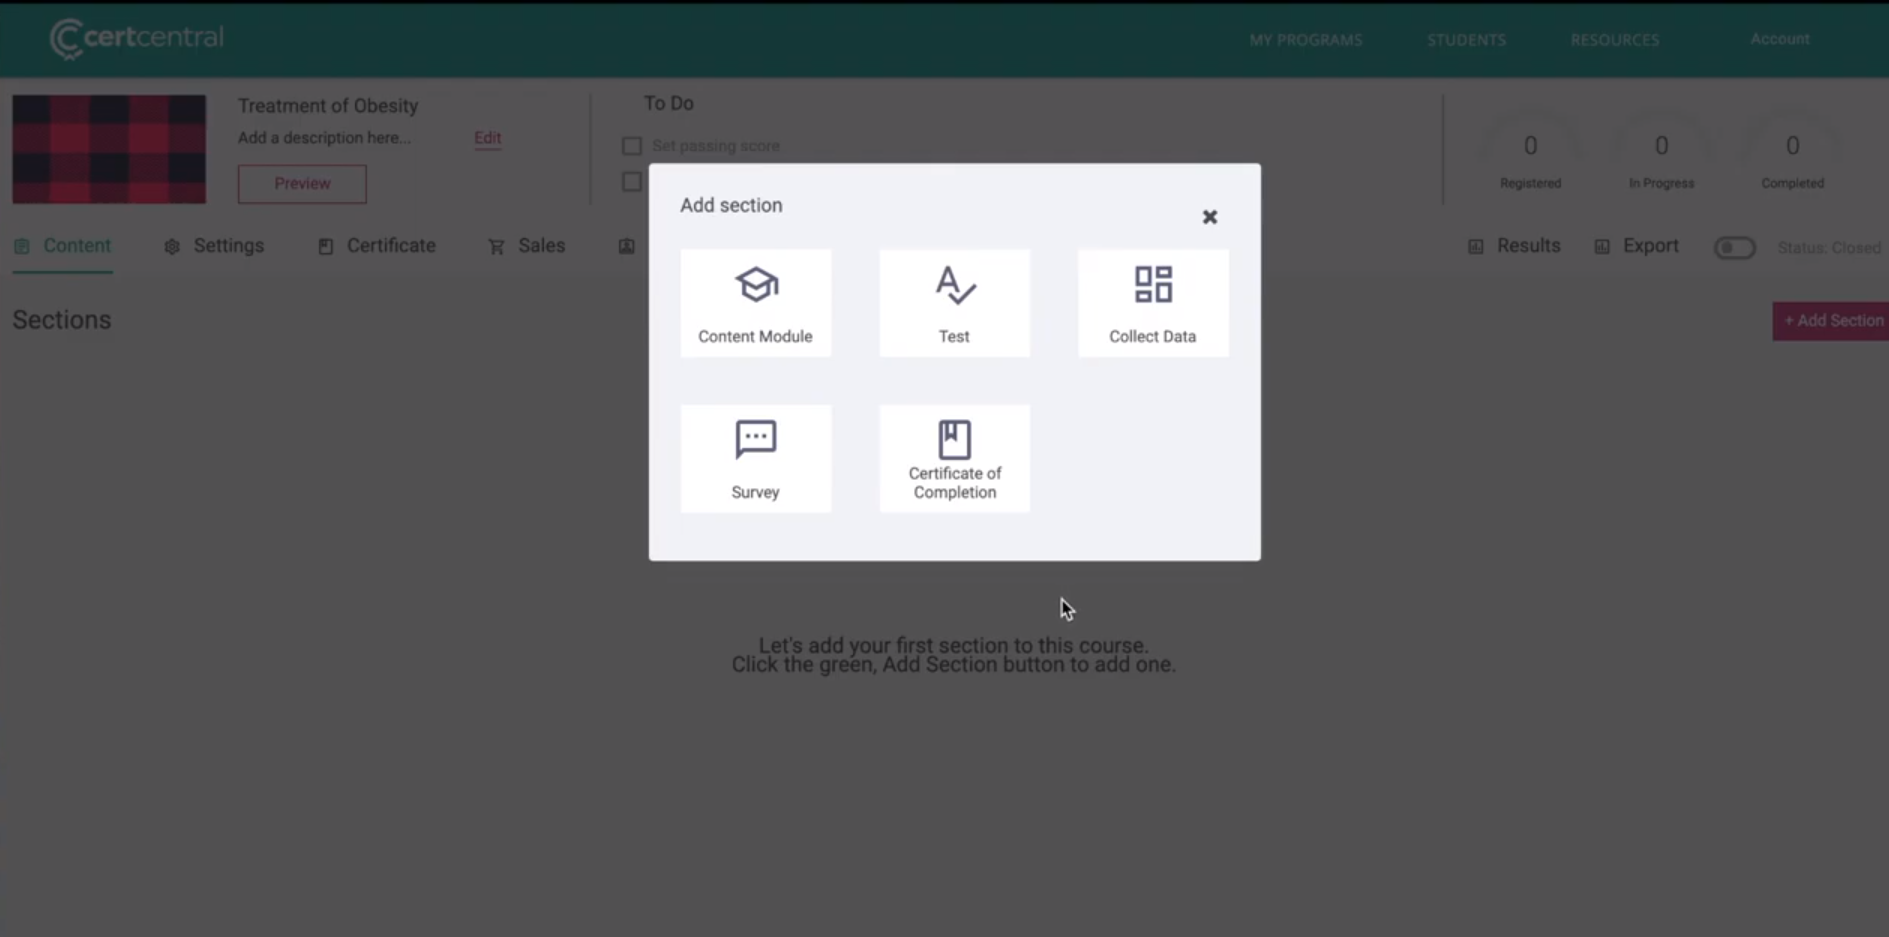Tick the second To Do checkbox
Viewport: 1889px width, 937px height.
(x=632, y=181)
